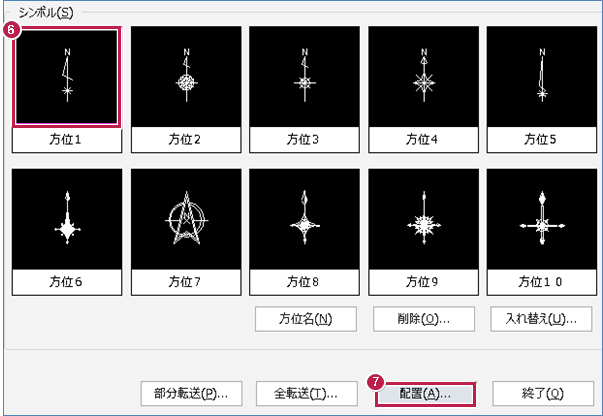The image size is (603, 416).
Task: Choose the 方位3 symbol preview
Action: pyautogui.click(x=305, y=77)
